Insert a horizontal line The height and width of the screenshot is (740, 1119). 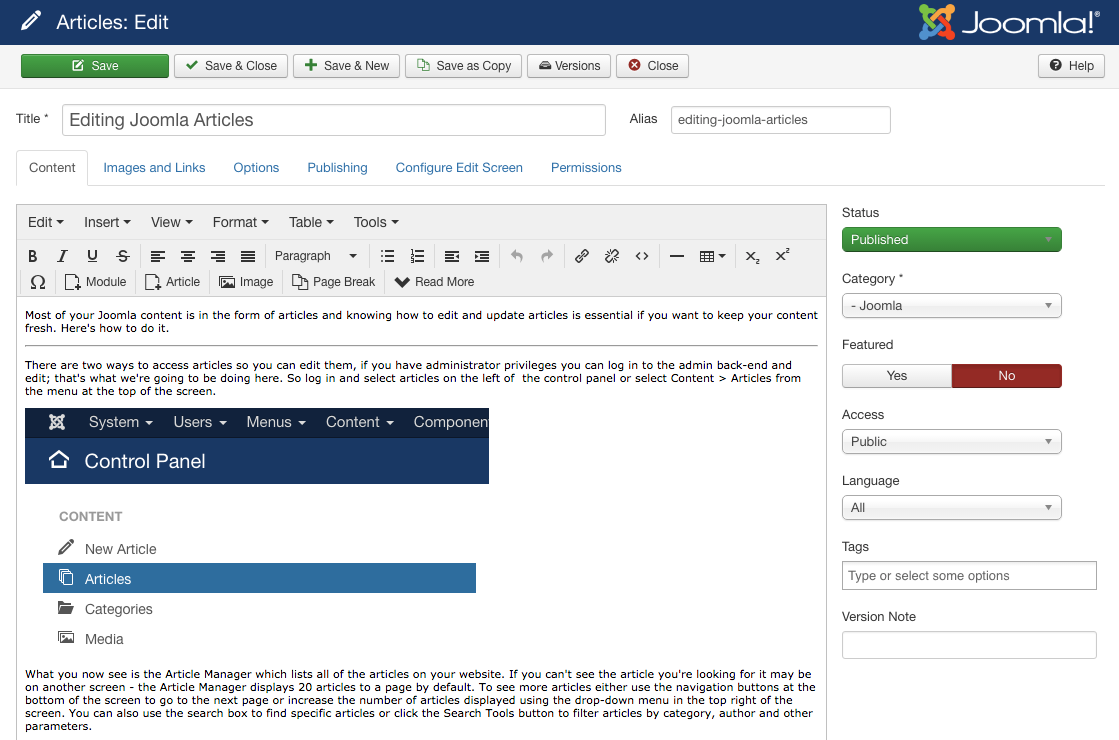[x=677, y=255]
